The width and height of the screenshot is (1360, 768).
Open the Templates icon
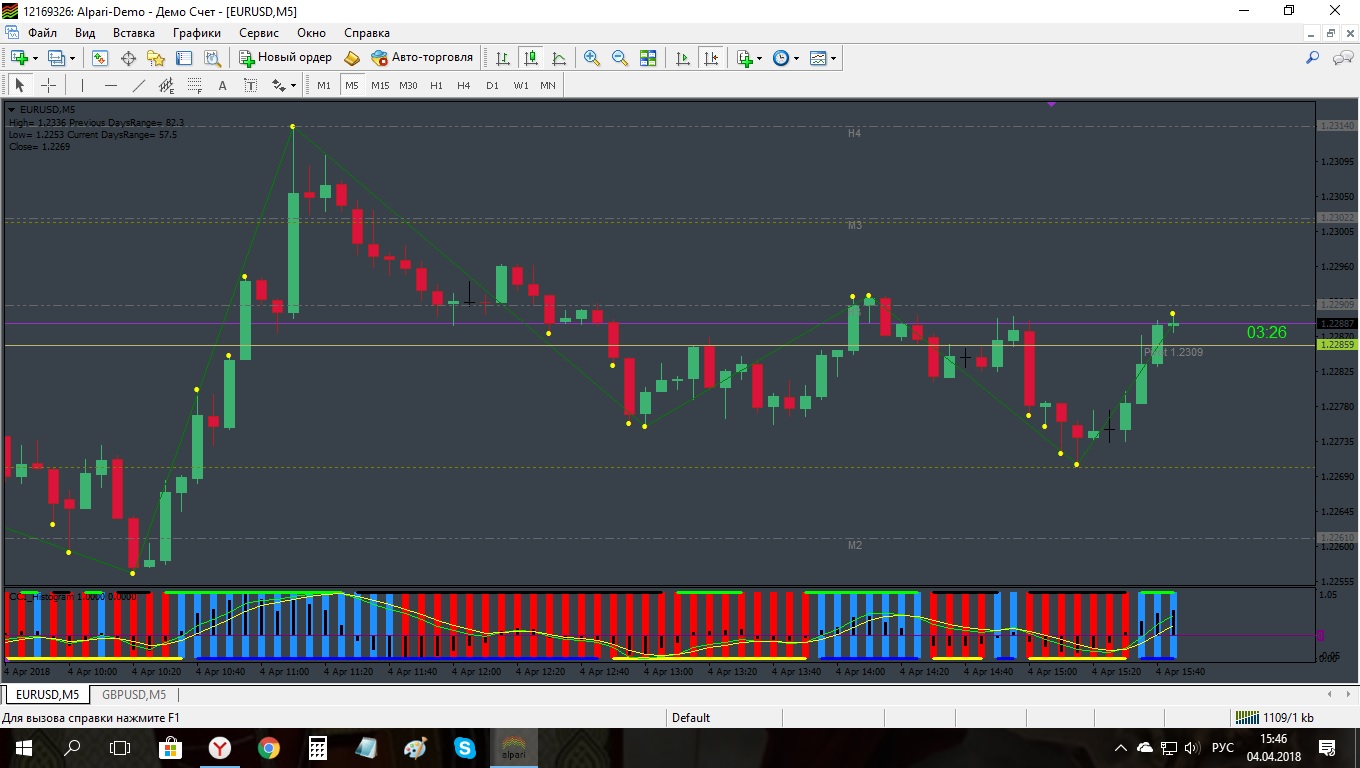[818, 58]
